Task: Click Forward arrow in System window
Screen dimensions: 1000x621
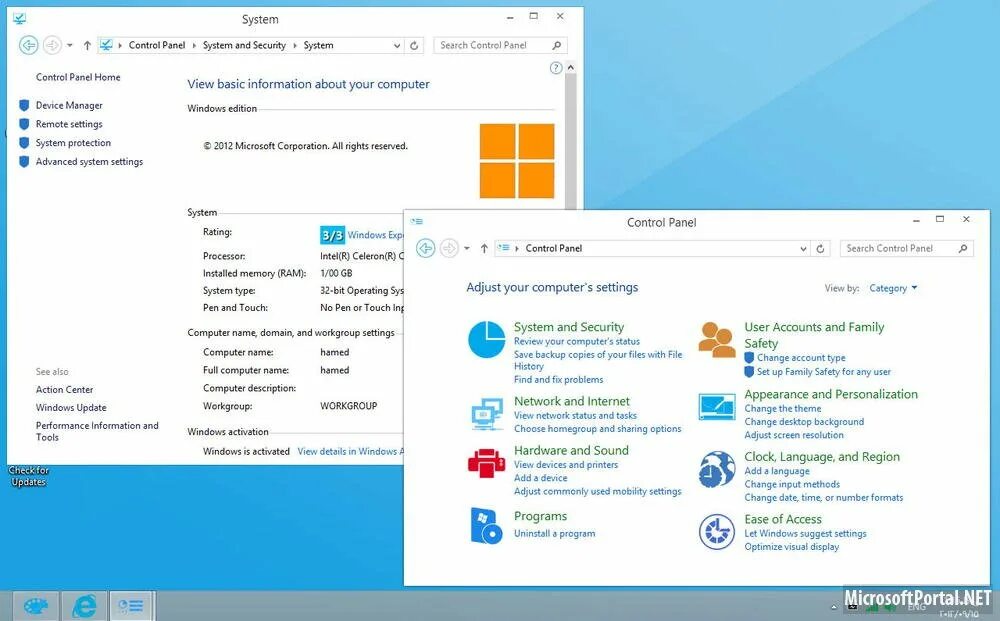Action: pos(52,45)
